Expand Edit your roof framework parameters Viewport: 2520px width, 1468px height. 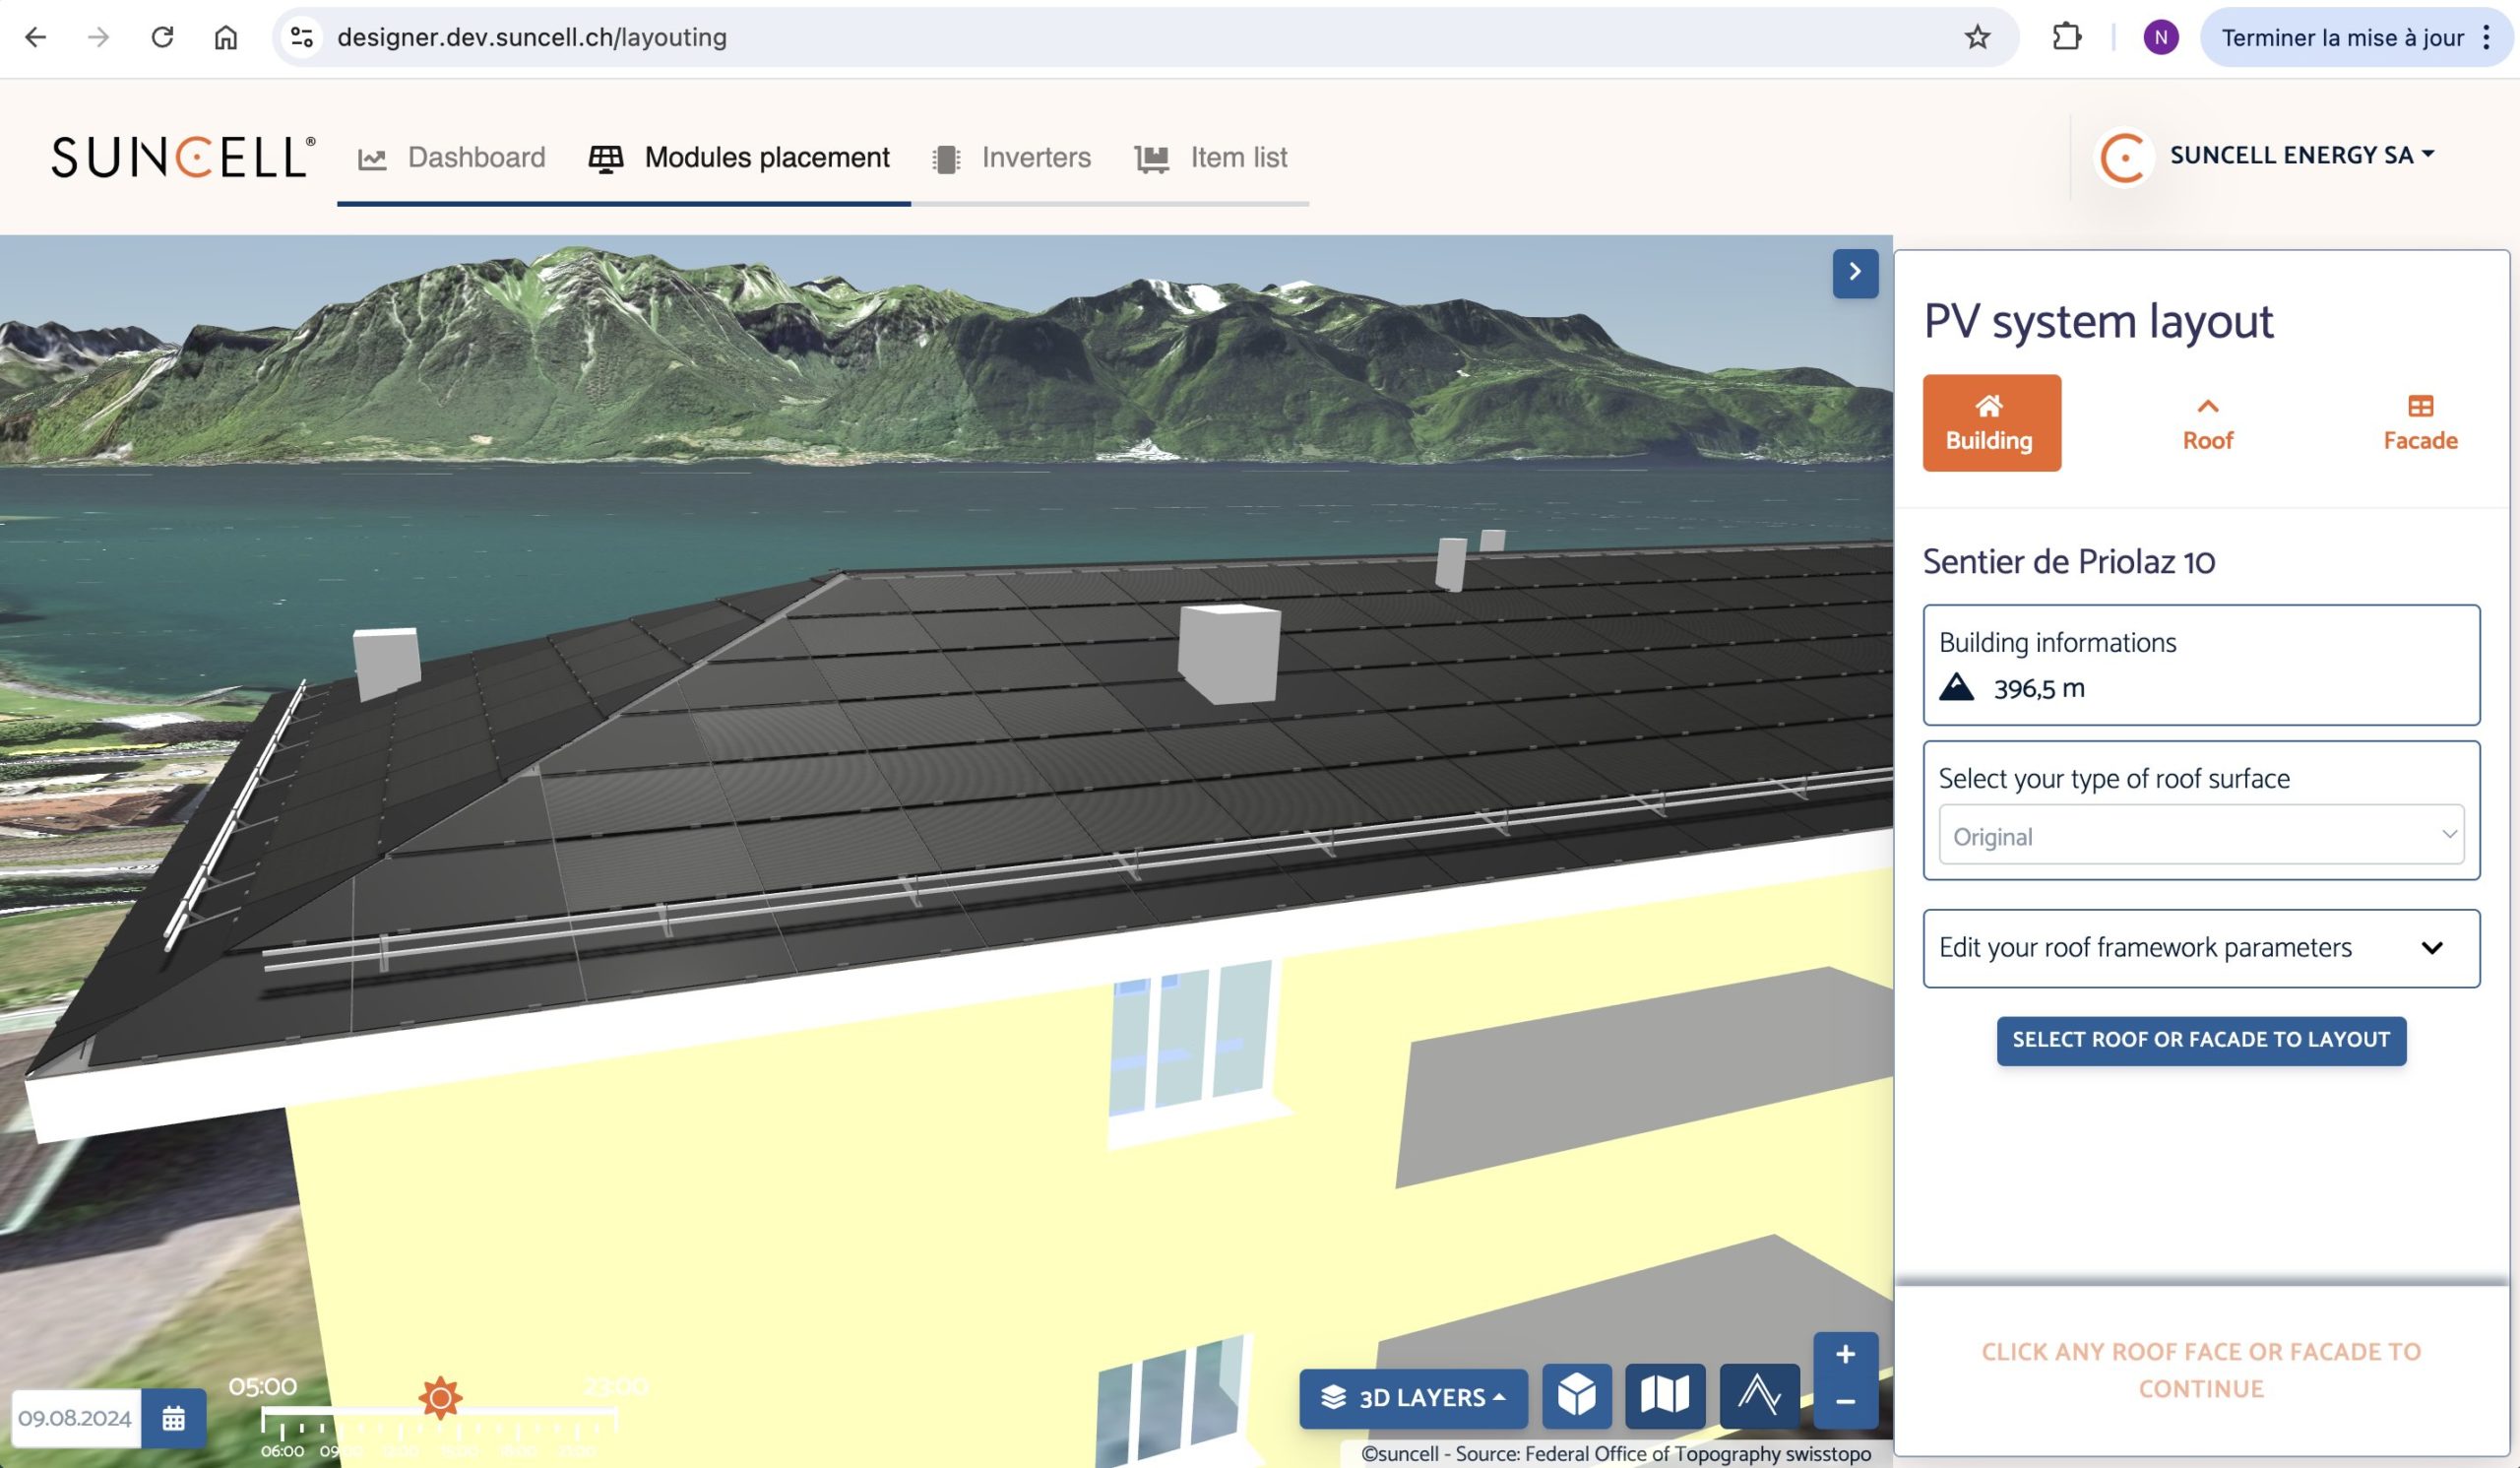pyautogui.click(x=2200, y=947)
